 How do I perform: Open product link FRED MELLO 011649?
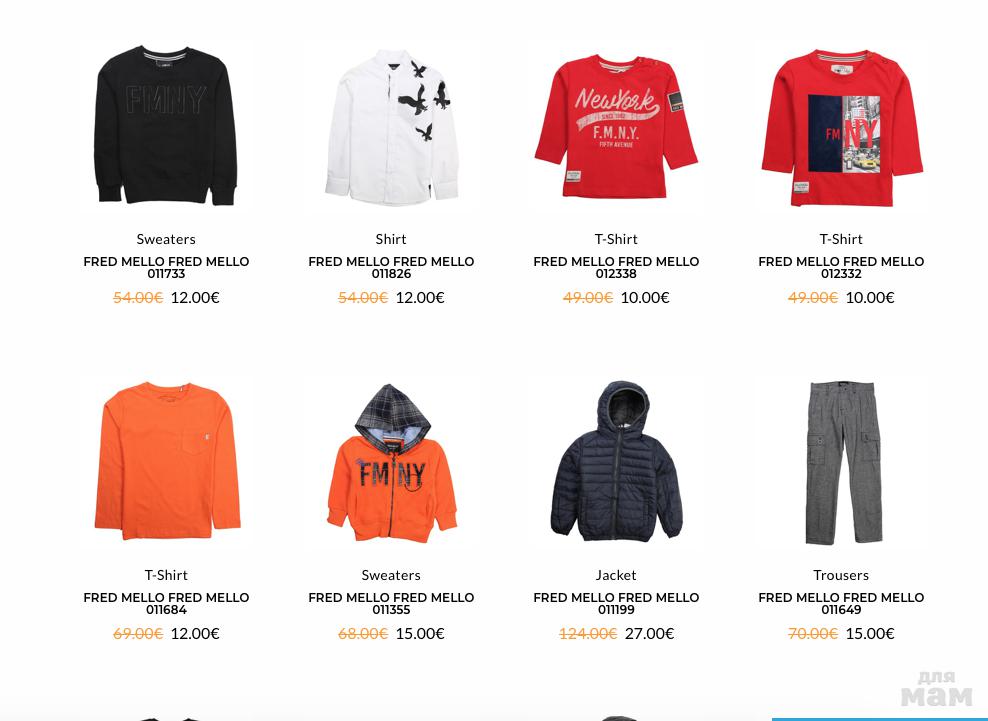pyautogui.click(x=841, y=603)
